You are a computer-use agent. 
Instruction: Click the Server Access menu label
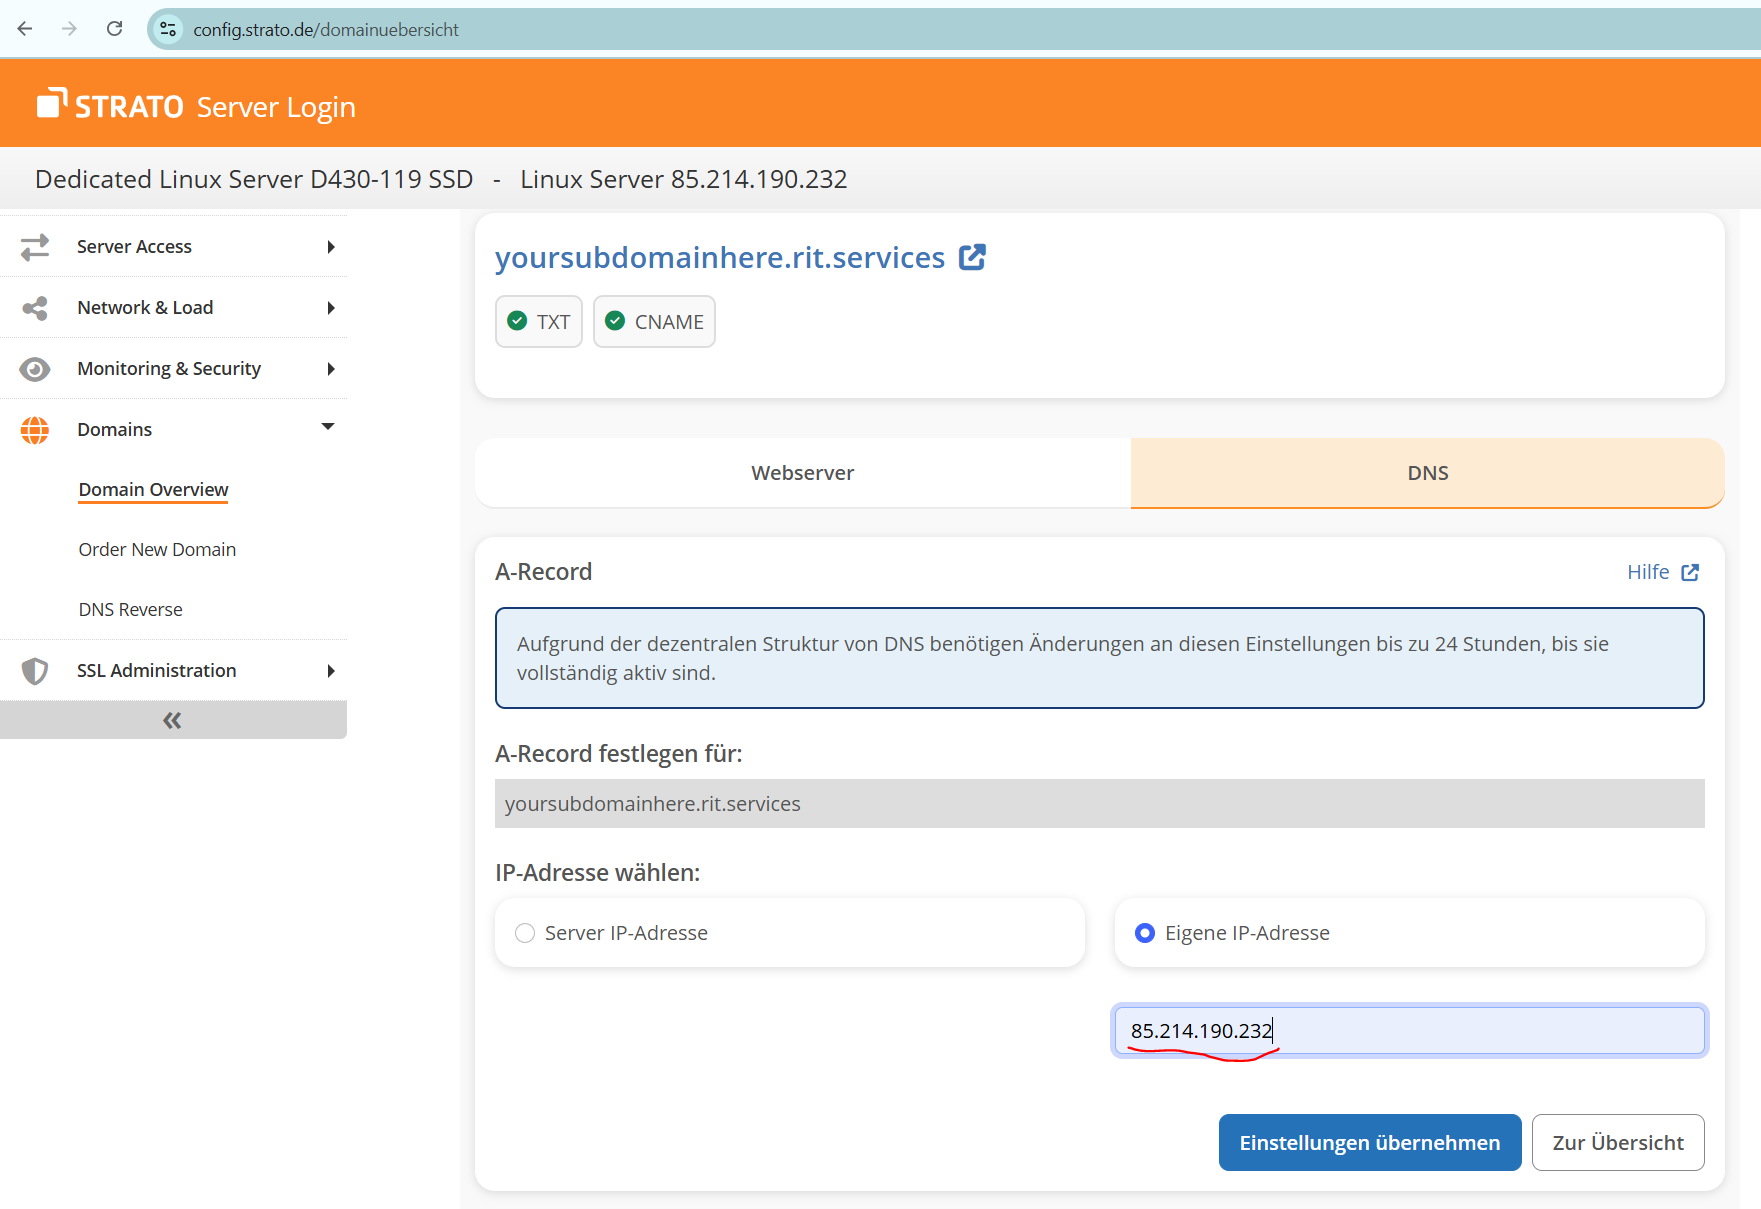click(x=134, y=247)
